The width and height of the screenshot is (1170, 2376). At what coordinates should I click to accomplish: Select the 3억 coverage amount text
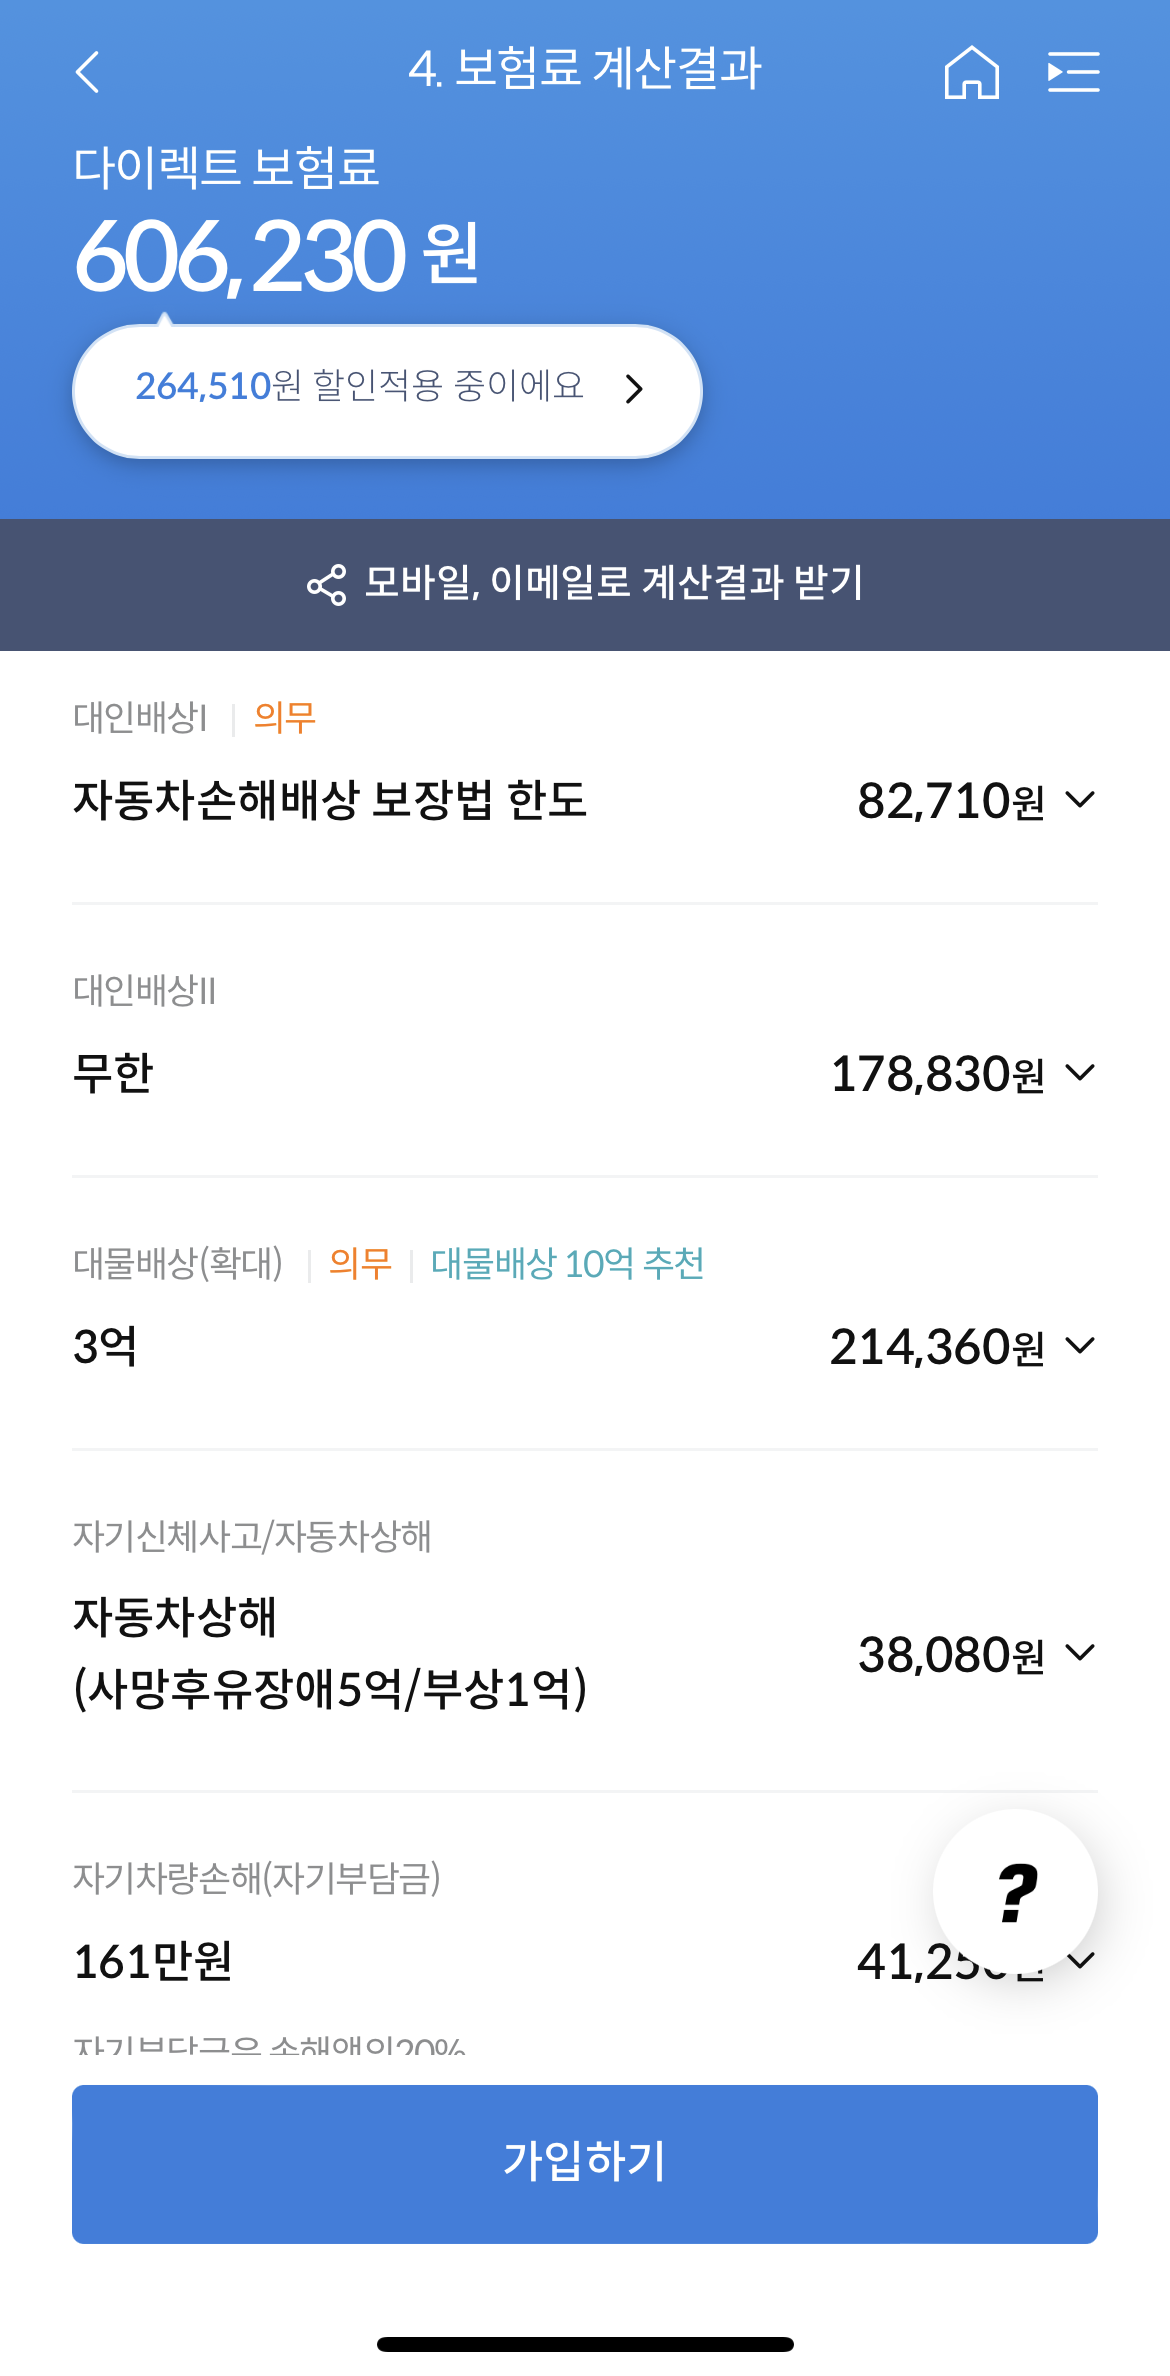tap(105, 1346)
